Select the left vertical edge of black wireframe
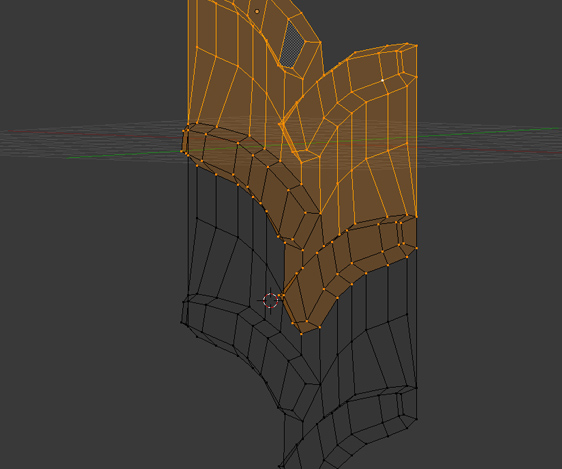 (189, 229)
